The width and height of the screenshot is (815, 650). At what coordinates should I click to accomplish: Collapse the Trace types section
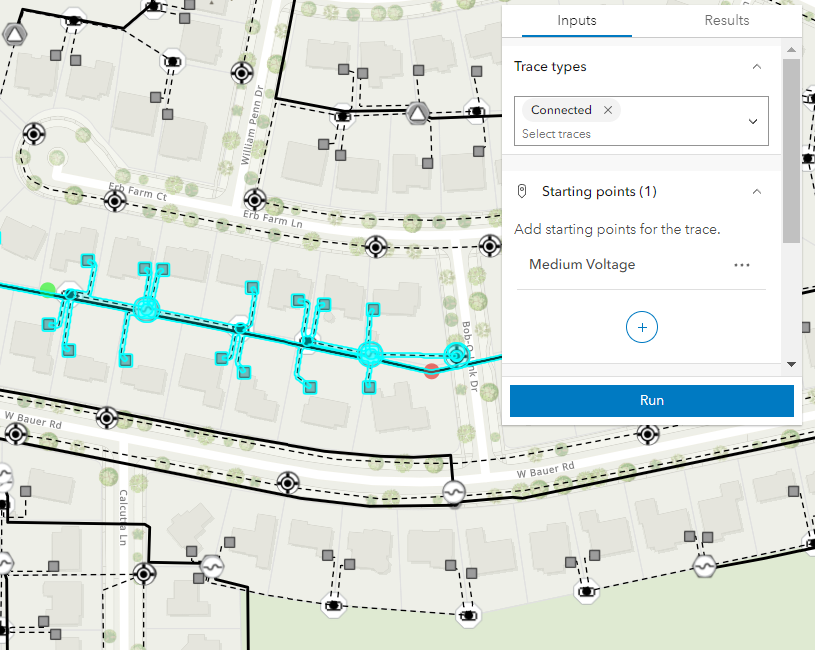click(x=757, y=66)
